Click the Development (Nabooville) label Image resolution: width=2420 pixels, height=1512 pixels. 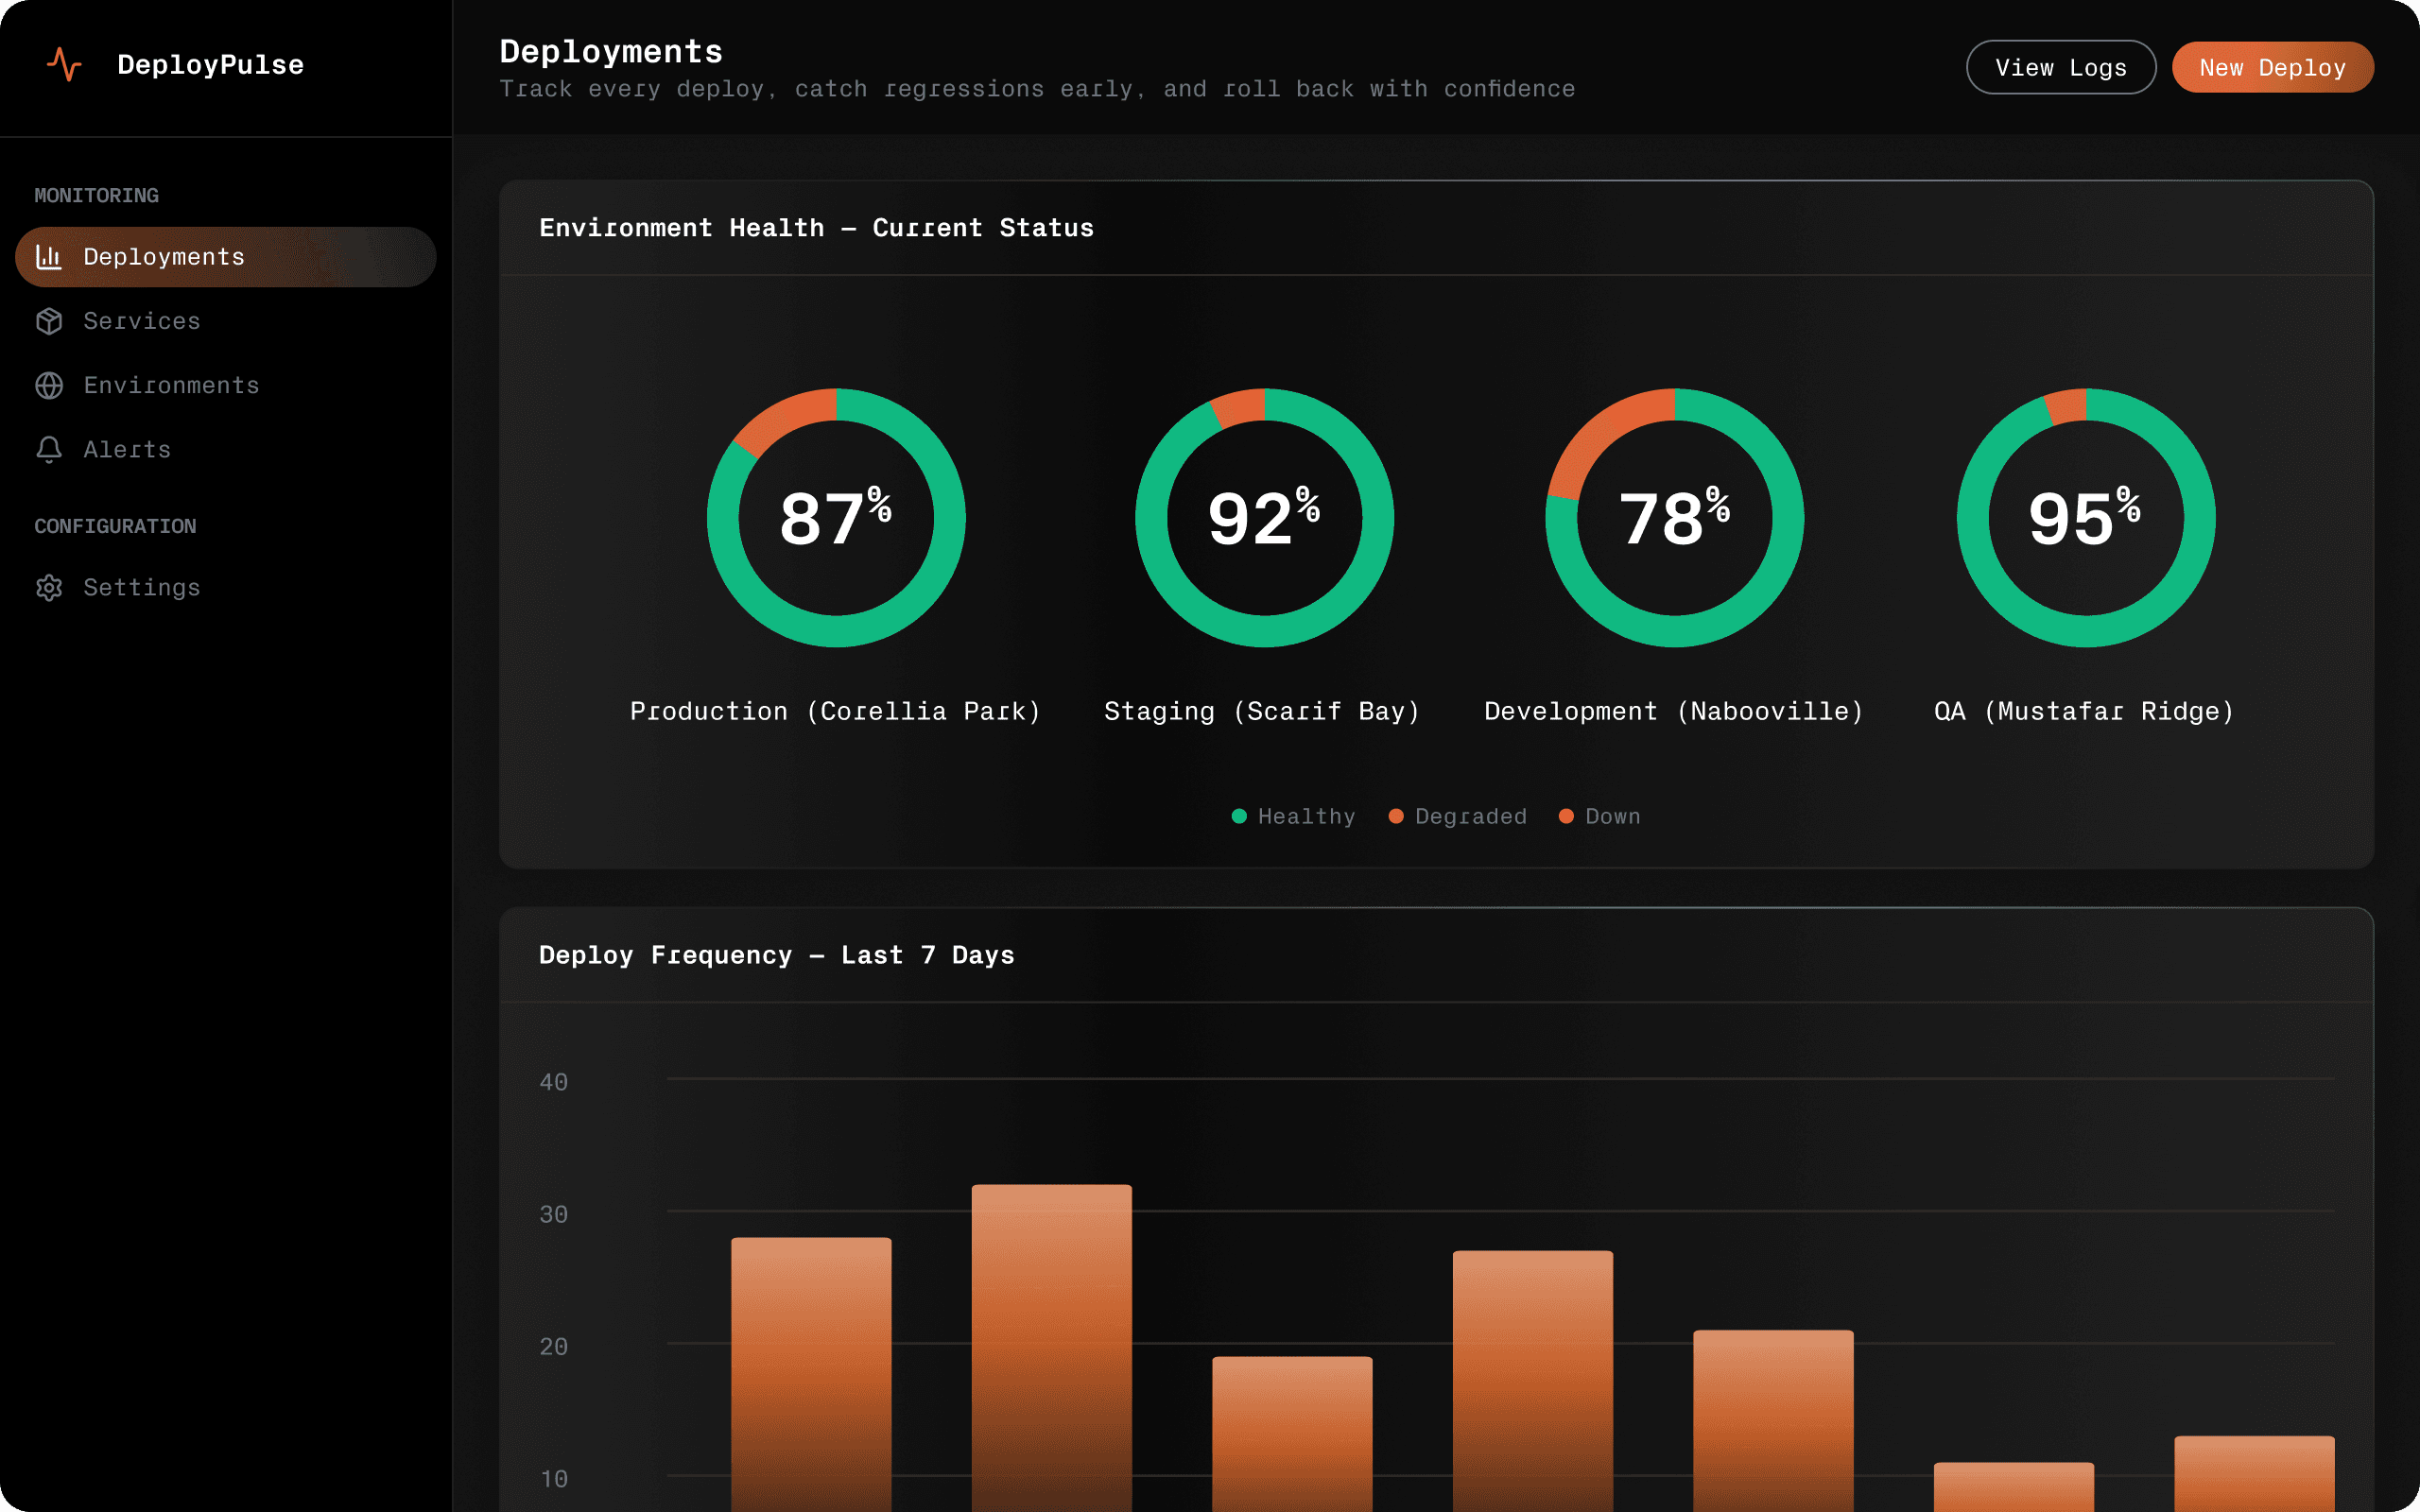[1674, 711]
